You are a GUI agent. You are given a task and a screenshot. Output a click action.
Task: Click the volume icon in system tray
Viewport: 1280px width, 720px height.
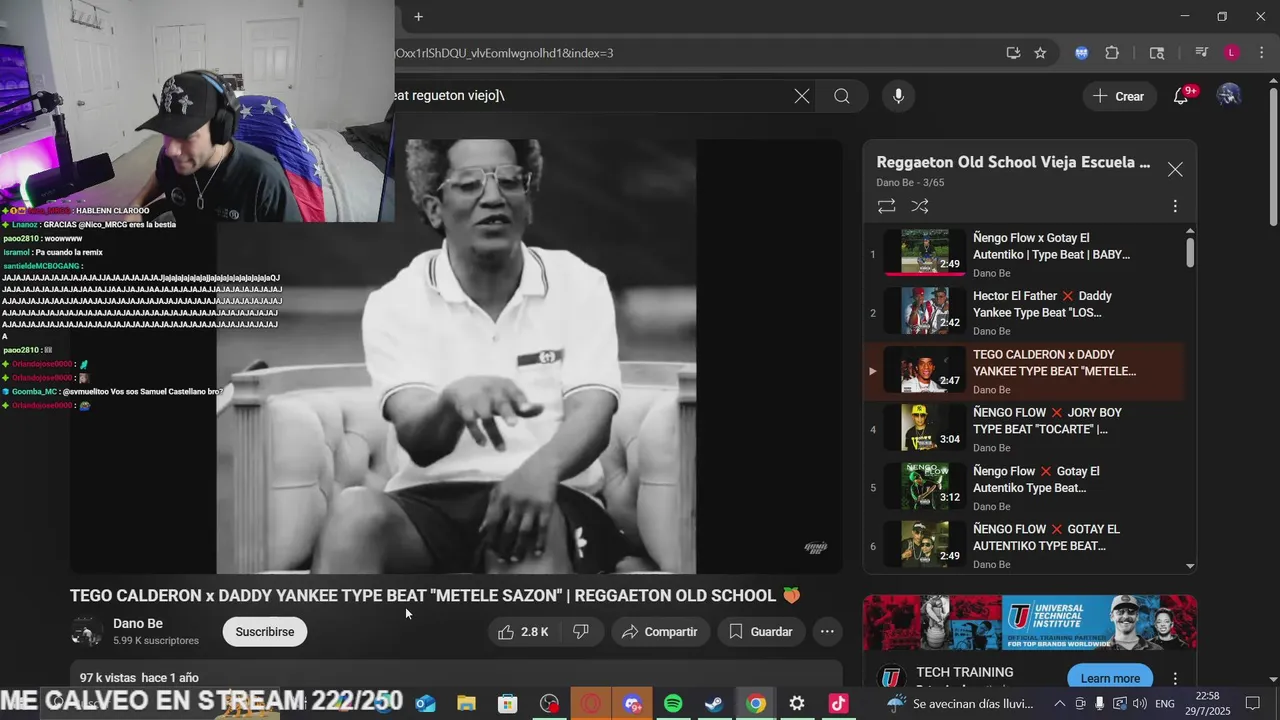(x=1139, y=704)
